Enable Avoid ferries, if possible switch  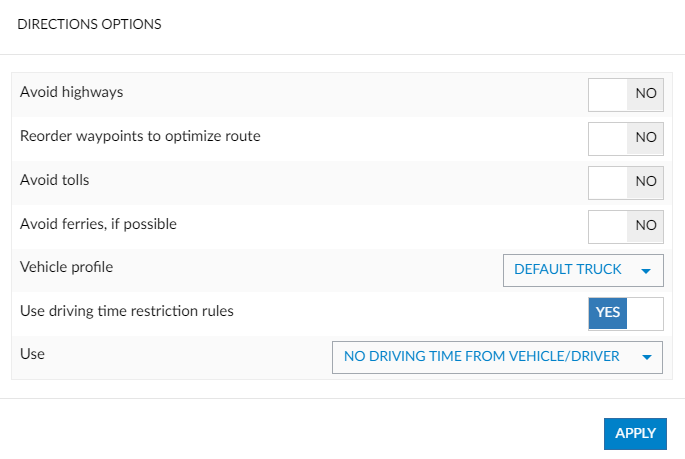[x=626, y=225]
